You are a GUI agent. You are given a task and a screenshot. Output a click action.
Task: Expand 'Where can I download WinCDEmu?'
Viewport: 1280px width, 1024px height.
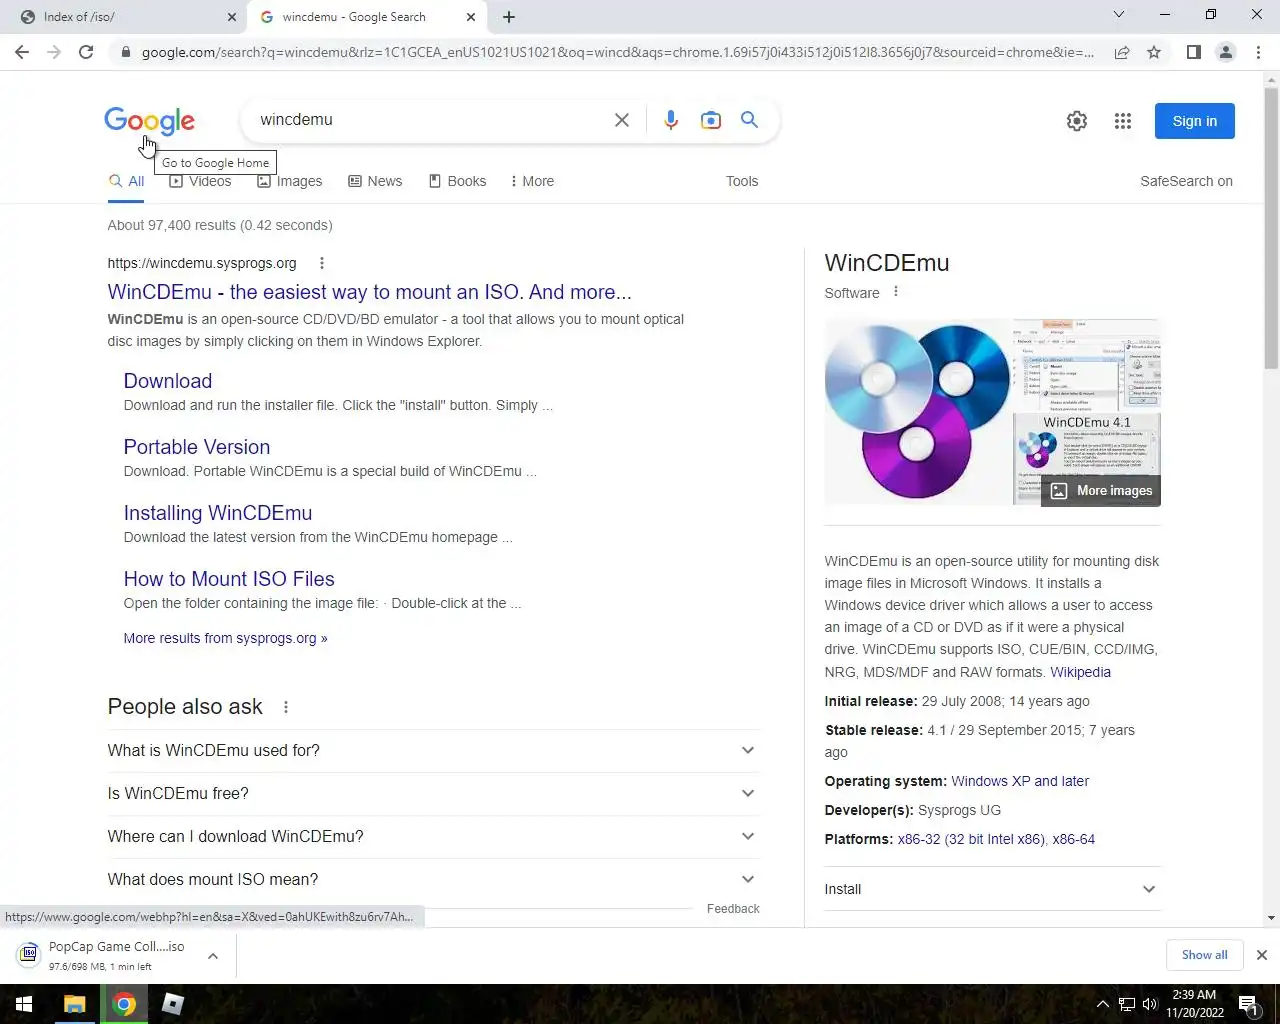(432, 837)
